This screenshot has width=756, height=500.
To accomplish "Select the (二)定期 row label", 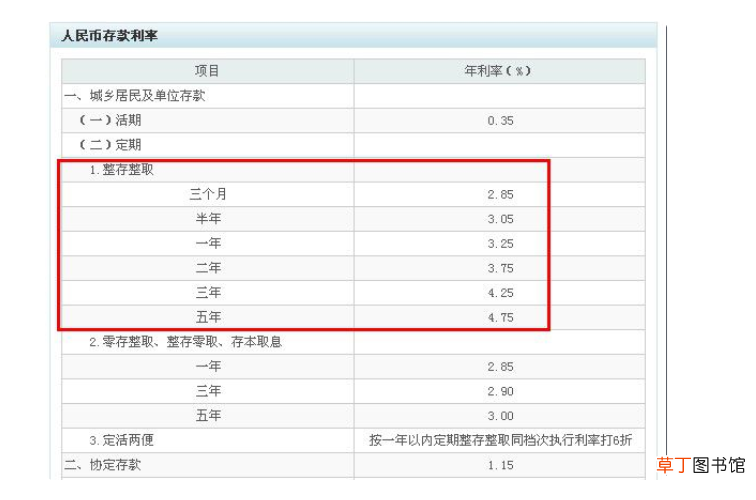I will pos(110,145).
